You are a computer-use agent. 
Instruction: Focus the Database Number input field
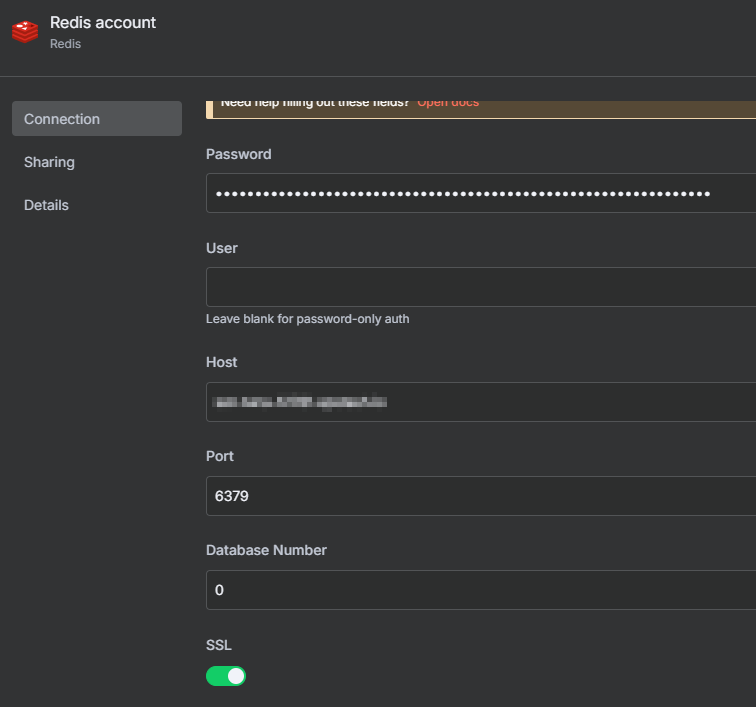(x=480, y=590)
